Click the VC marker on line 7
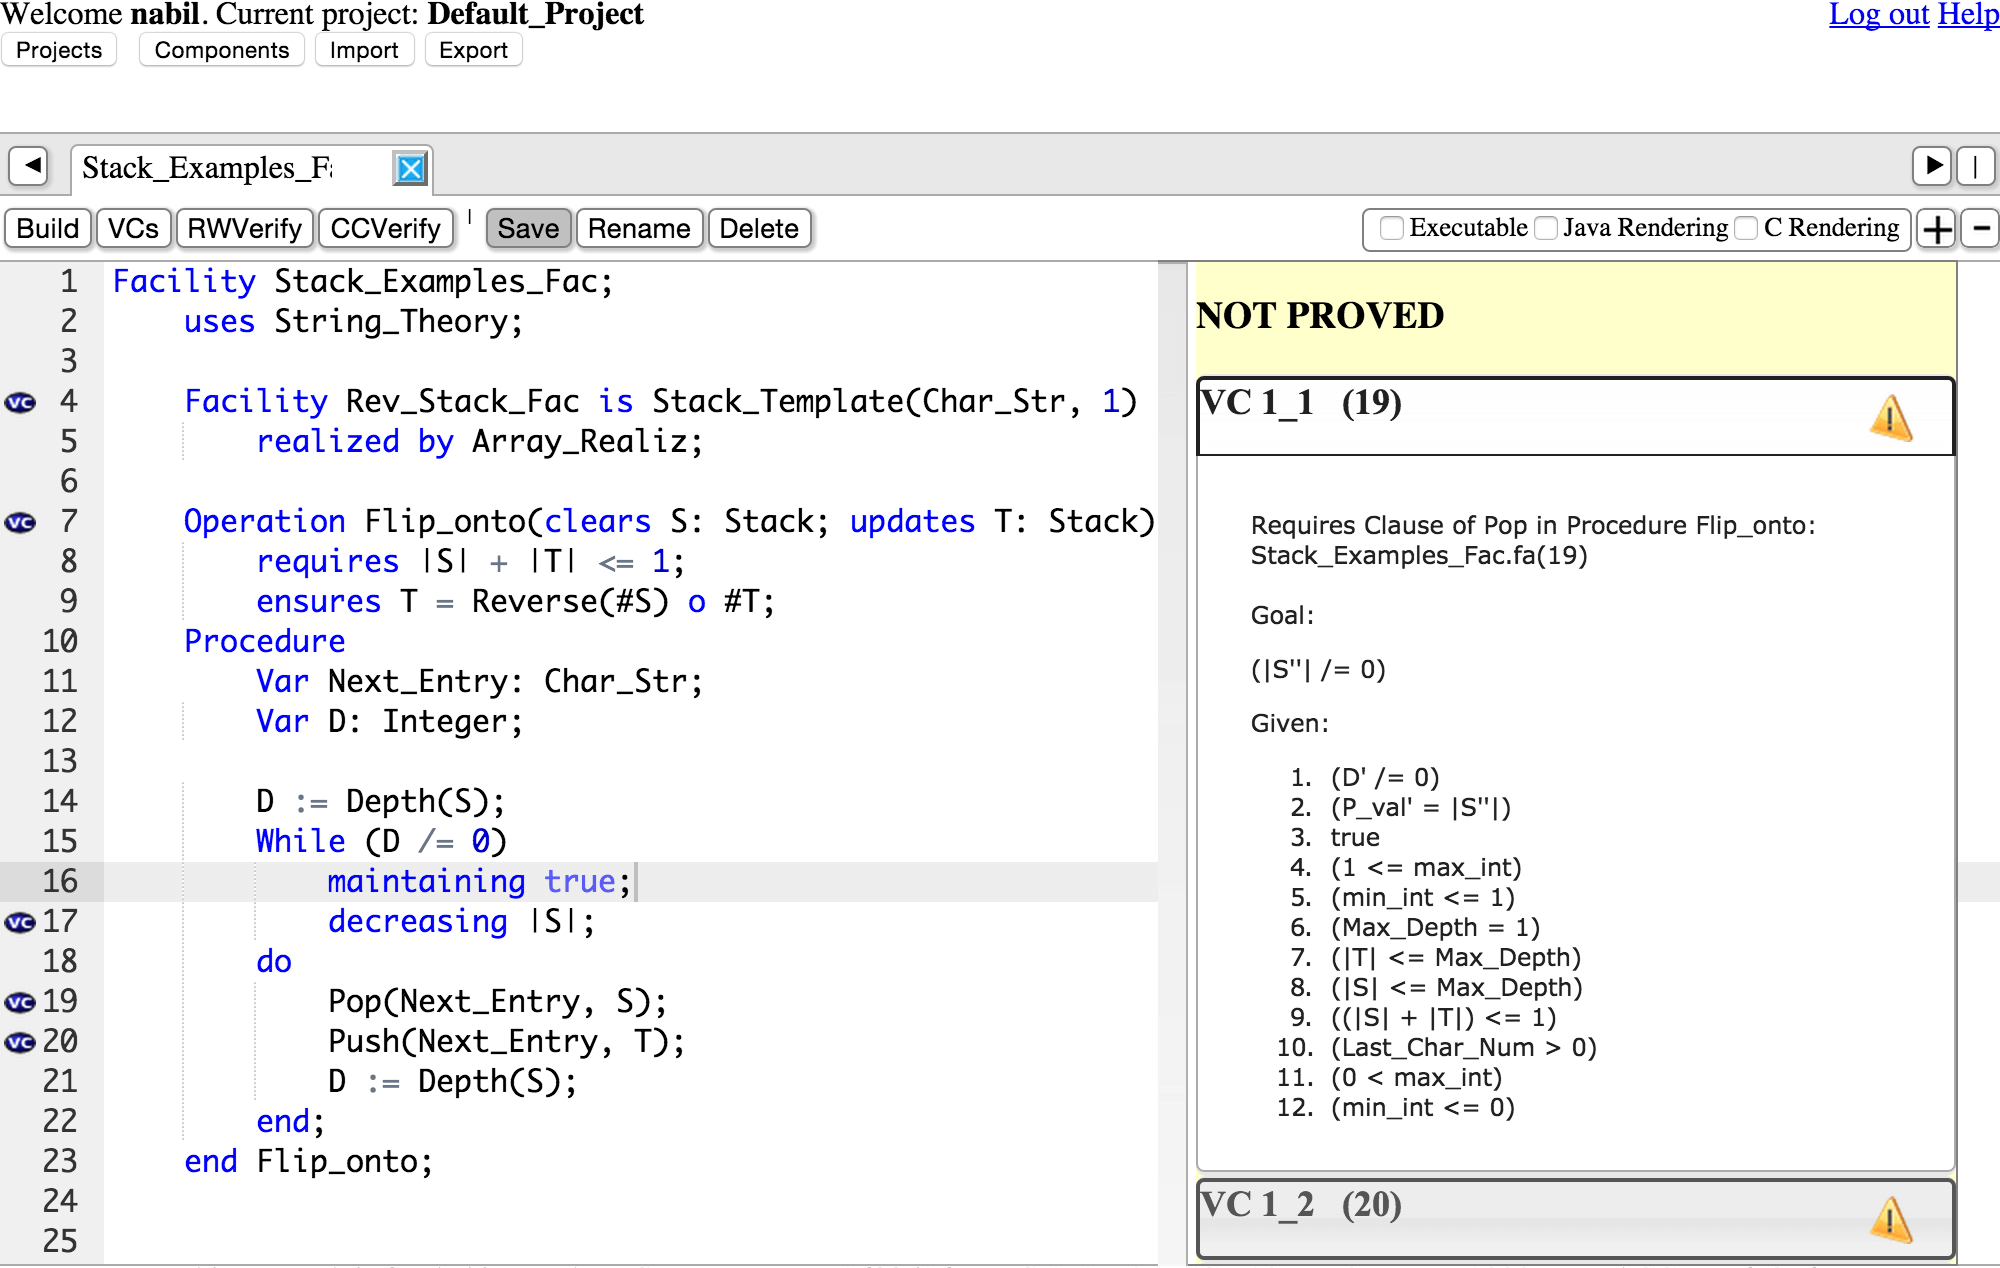2000x1268 pixels. point(20,522)
